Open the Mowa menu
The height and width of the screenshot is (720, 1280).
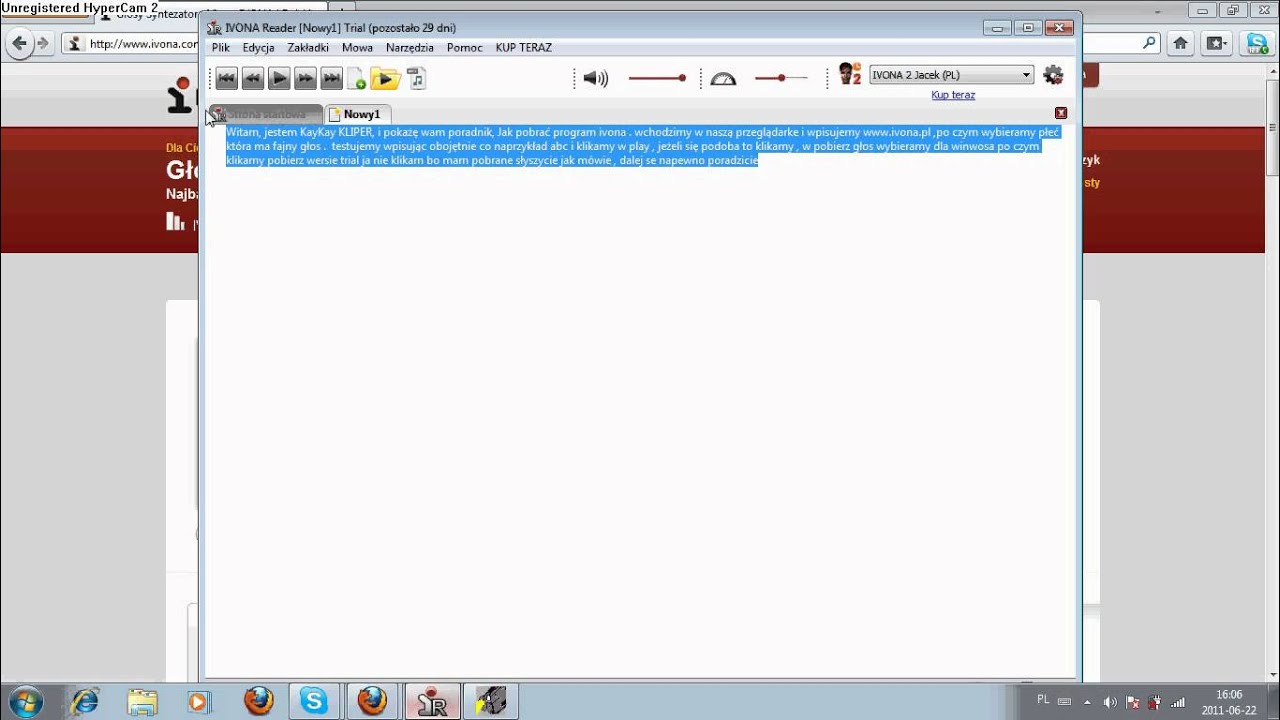tap(357, 47)
